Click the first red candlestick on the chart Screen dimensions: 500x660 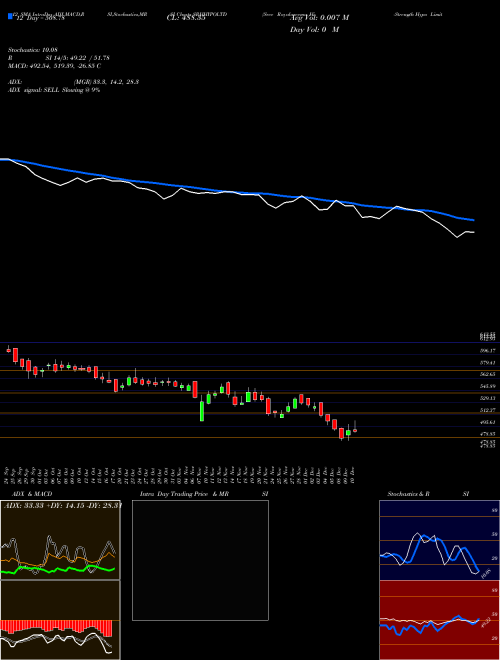(x=8, y=350)
